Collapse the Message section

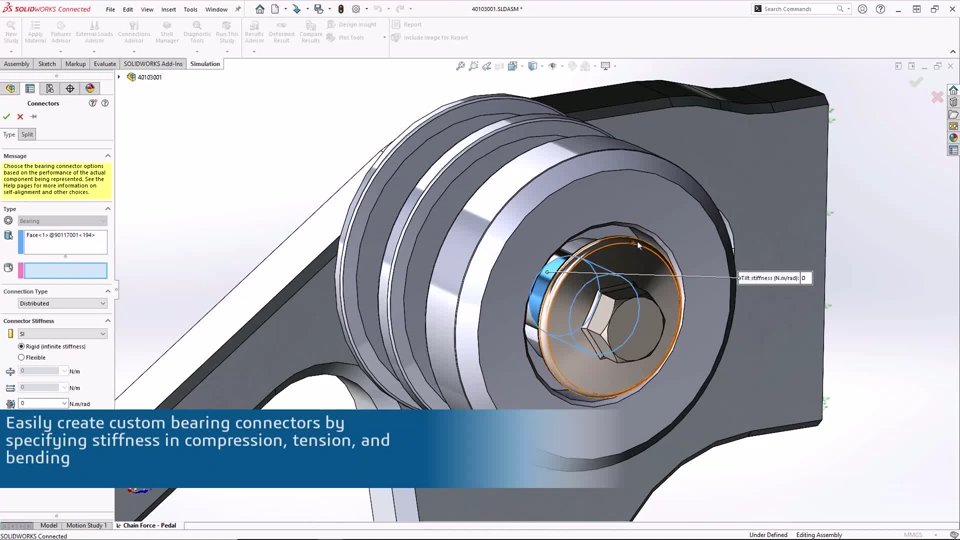tap(108, 156)
